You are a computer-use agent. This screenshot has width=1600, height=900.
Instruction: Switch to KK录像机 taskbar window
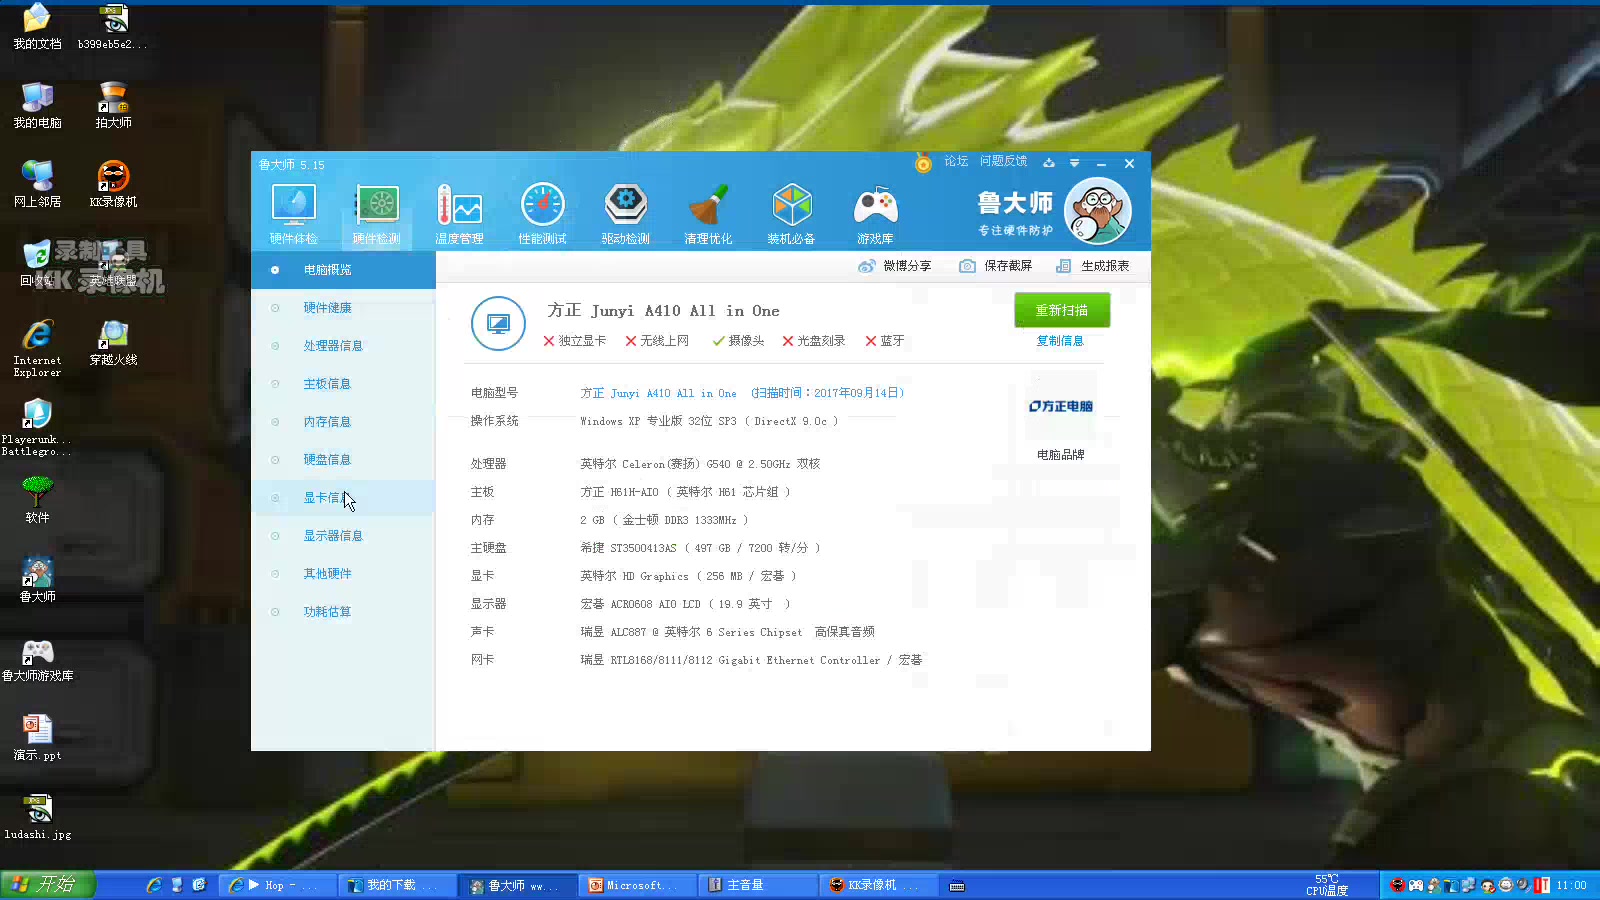[x=878, y=885]
